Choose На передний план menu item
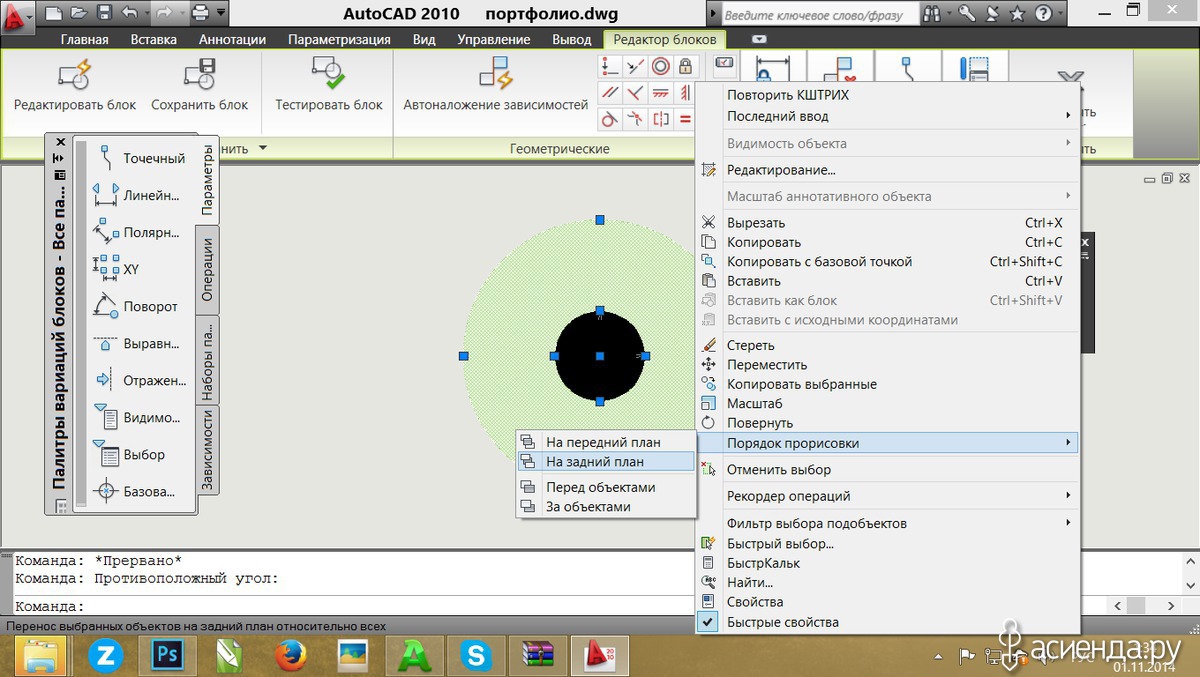Image resolution: width=1200 pixels, height=677 pixels. pyautogui.click(x=605, y=442)
